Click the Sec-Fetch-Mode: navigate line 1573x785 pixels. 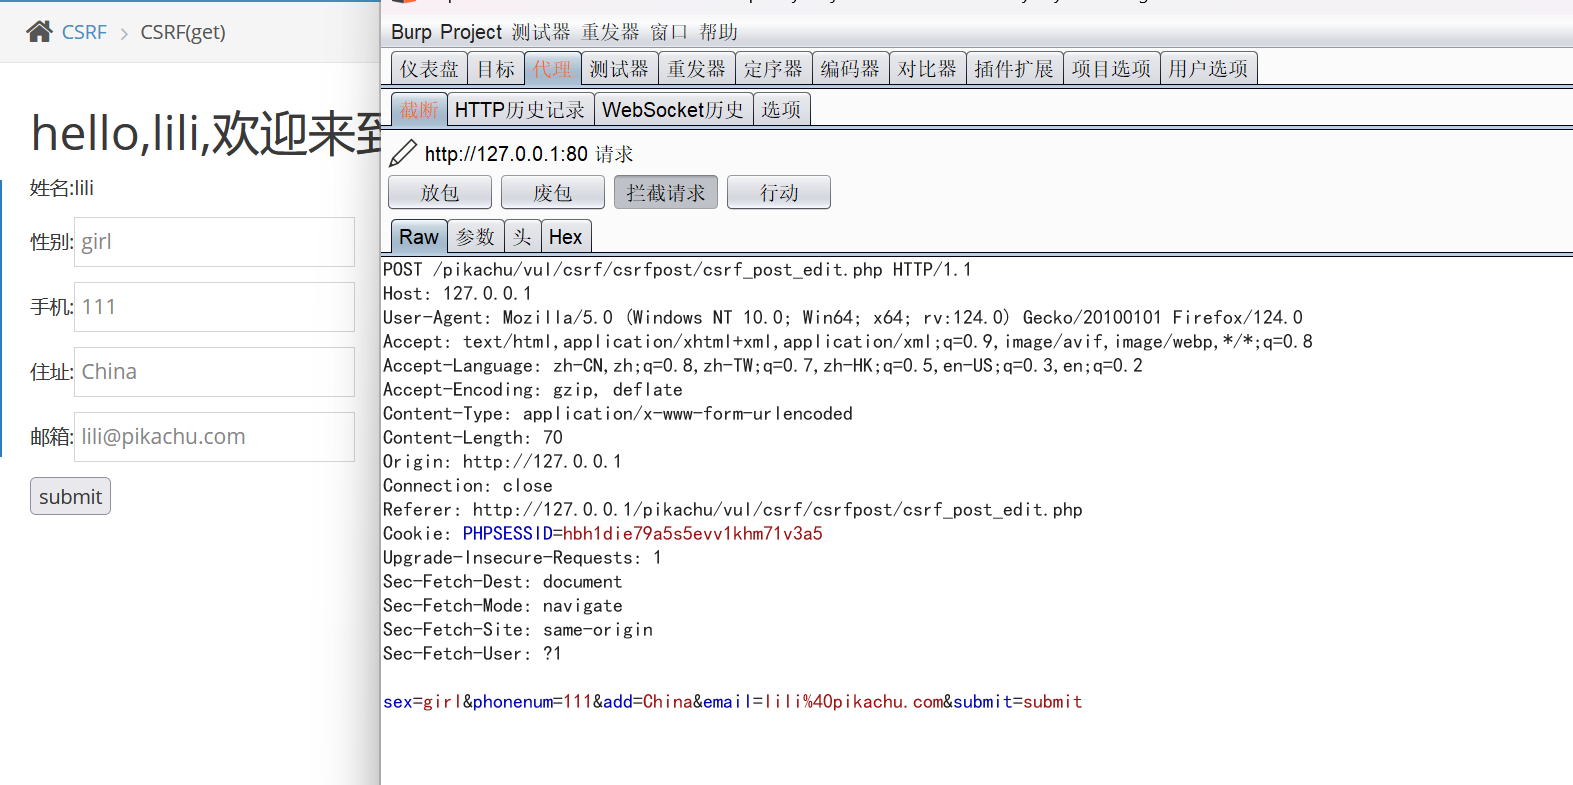point(503,606)
